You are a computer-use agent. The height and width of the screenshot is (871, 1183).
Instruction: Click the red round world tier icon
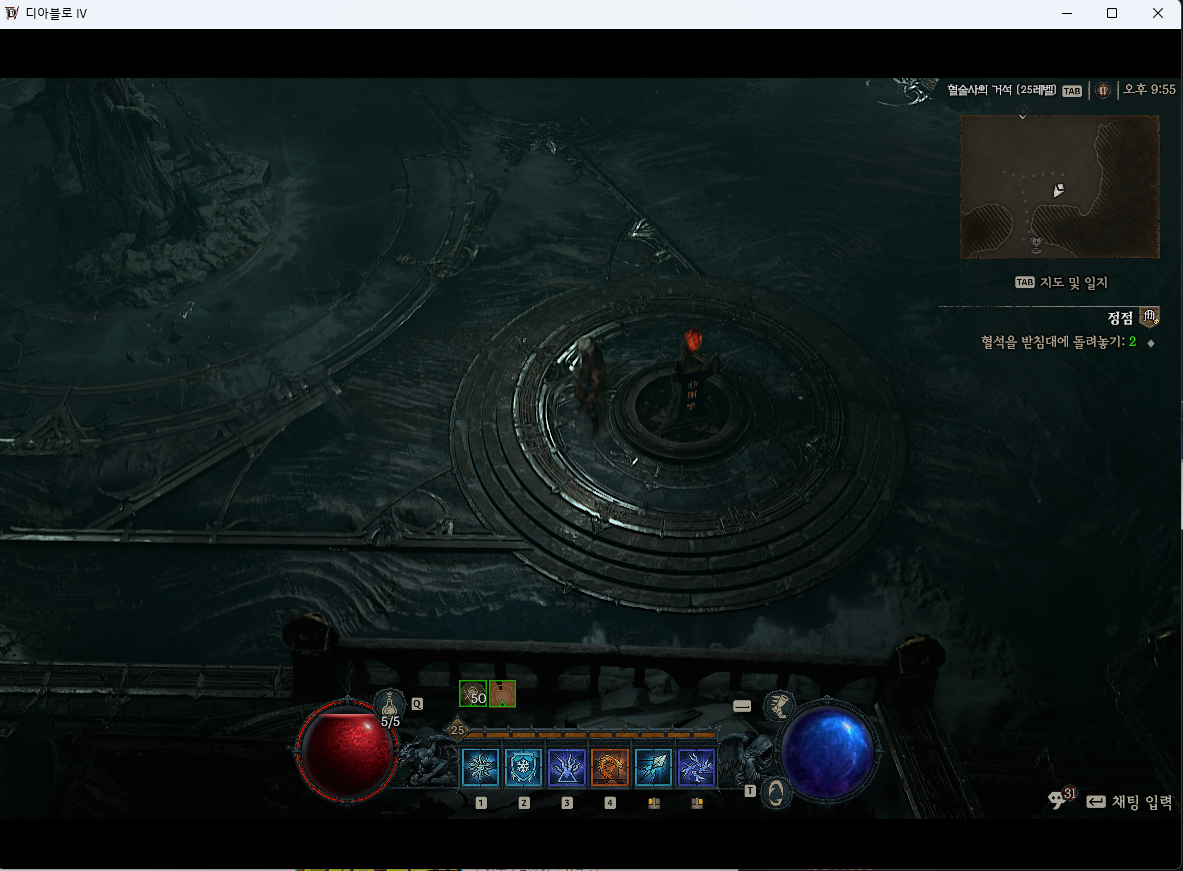(x=1103, y=91)
